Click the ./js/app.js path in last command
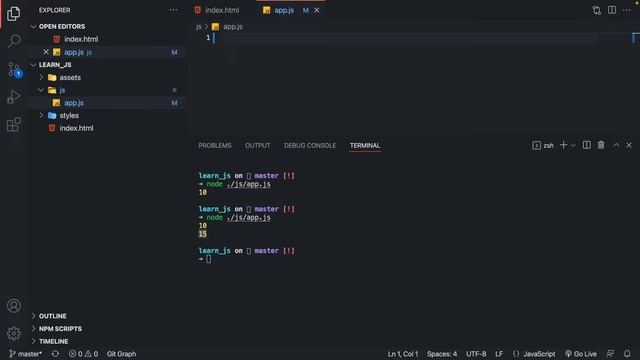Screen dimensions: 640x360 249,217
